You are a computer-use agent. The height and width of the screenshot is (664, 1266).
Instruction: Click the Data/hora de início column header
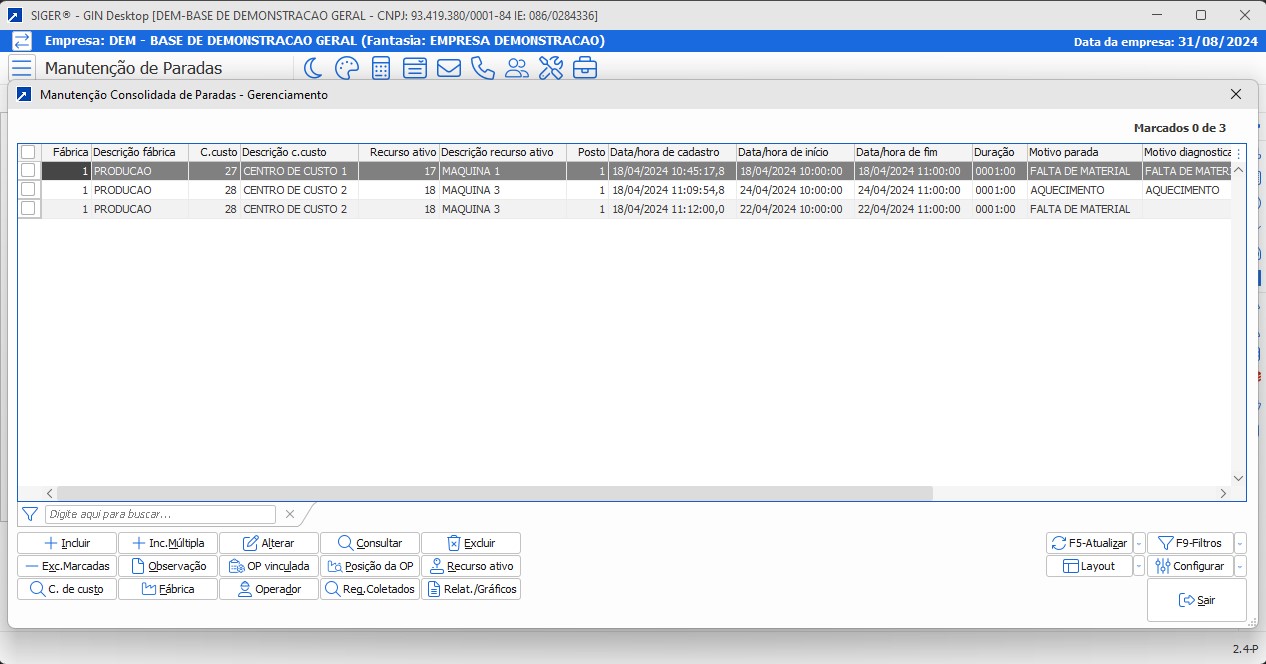point(794,152)
